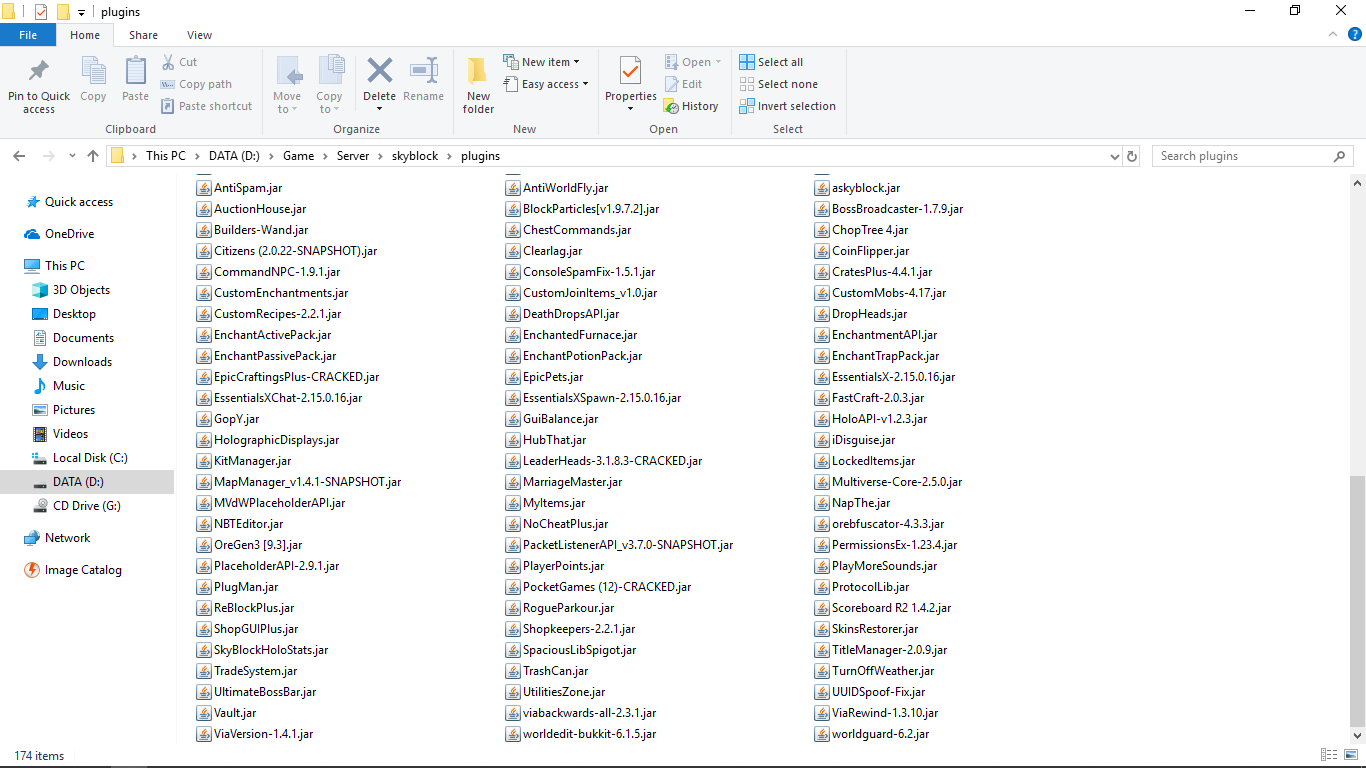1366x768 pixels.
Task: Click the Pin to Quick access icon
Action: coord(39,71)
